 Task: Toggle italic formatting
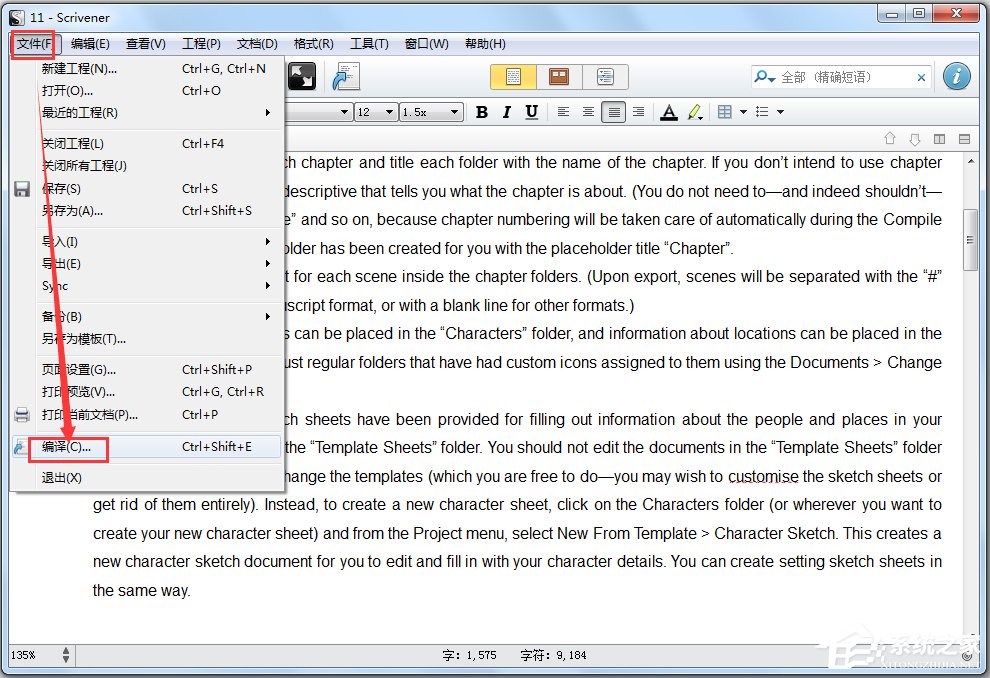click(506, 112)
